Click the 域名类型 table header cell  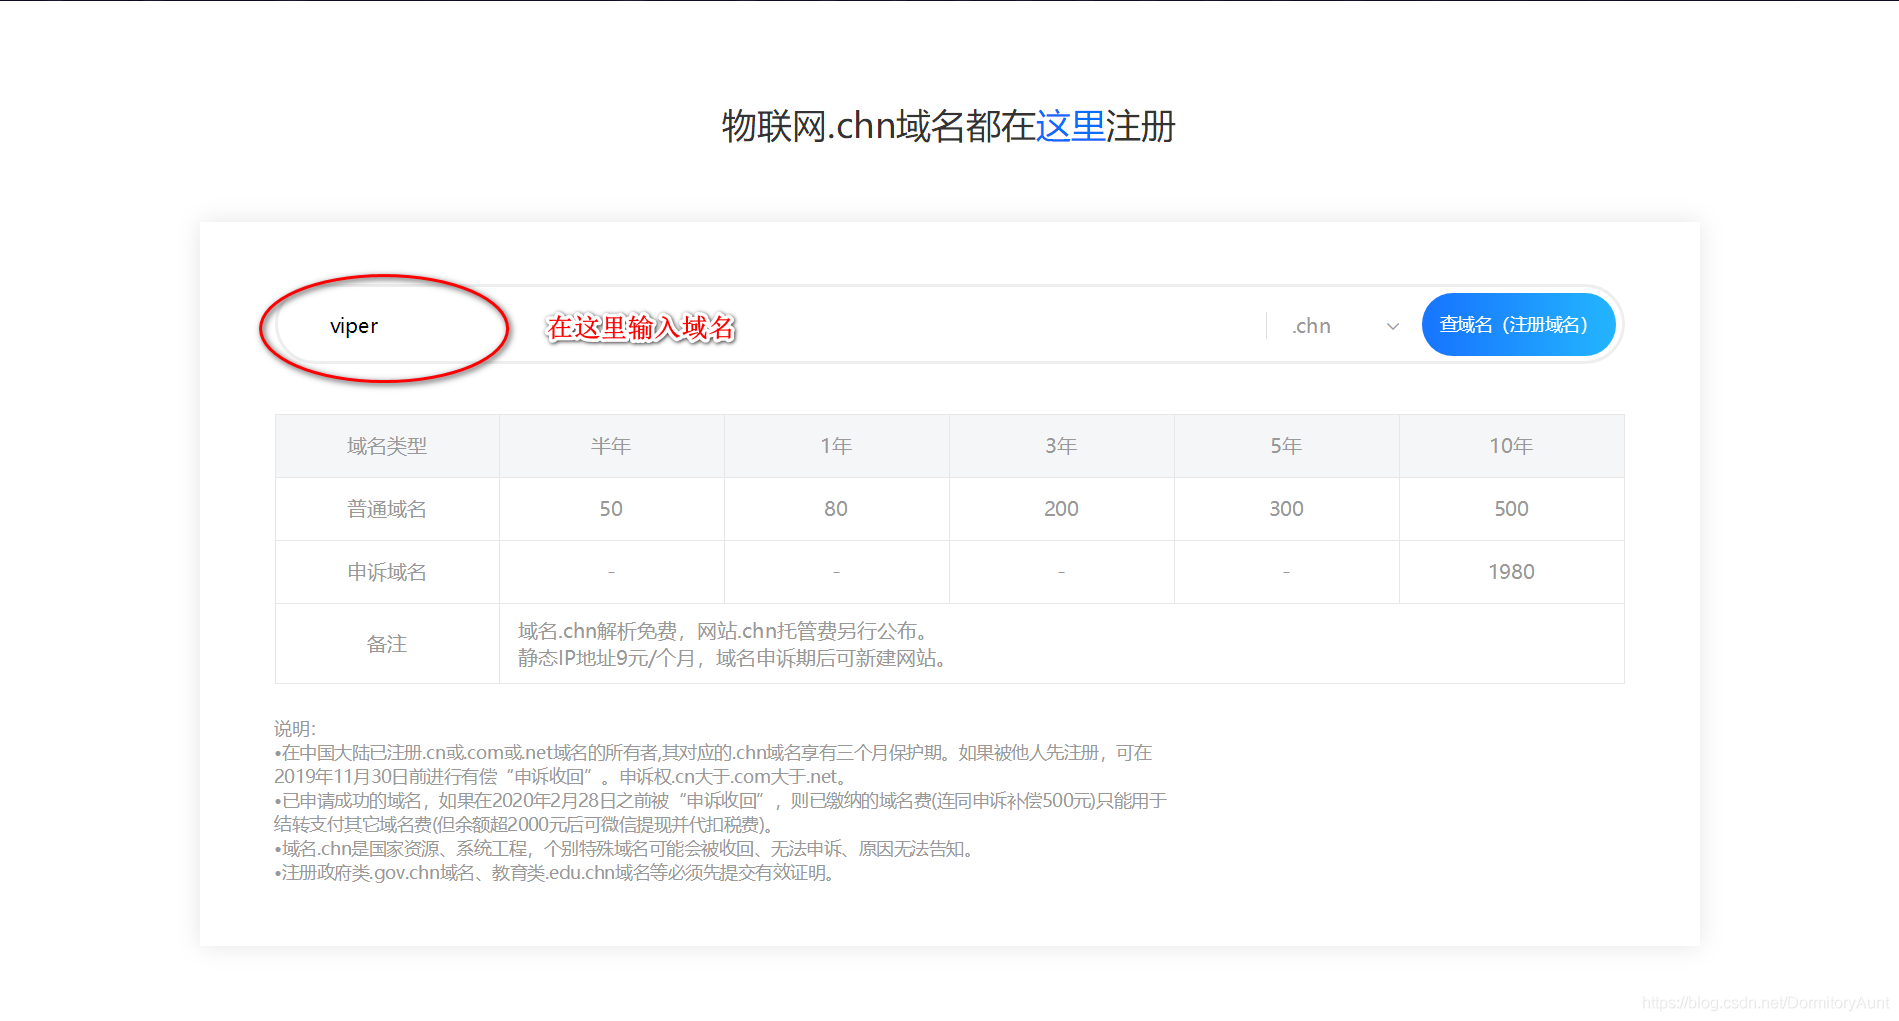[386, 445]
